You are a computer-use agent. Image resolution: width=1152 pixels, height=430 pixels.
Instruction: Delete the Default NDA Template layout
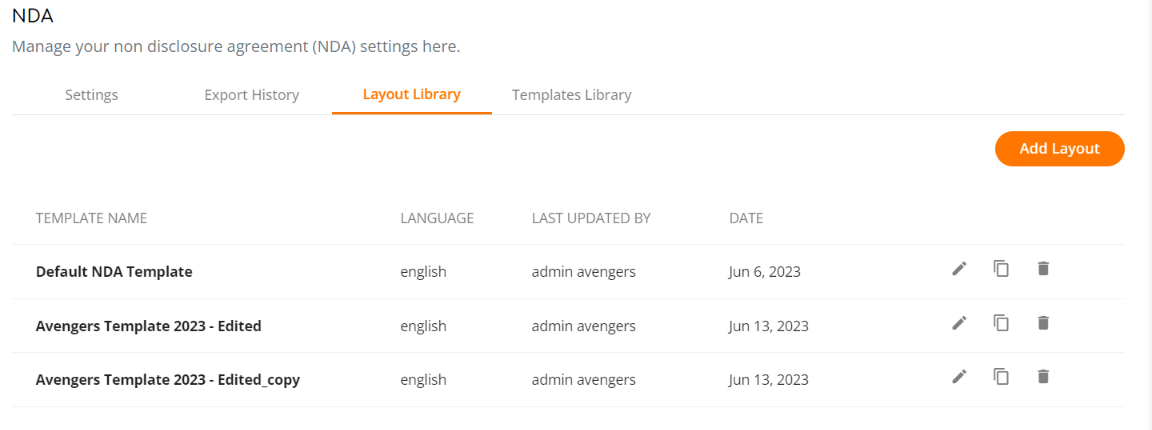tap(1043, 269)
